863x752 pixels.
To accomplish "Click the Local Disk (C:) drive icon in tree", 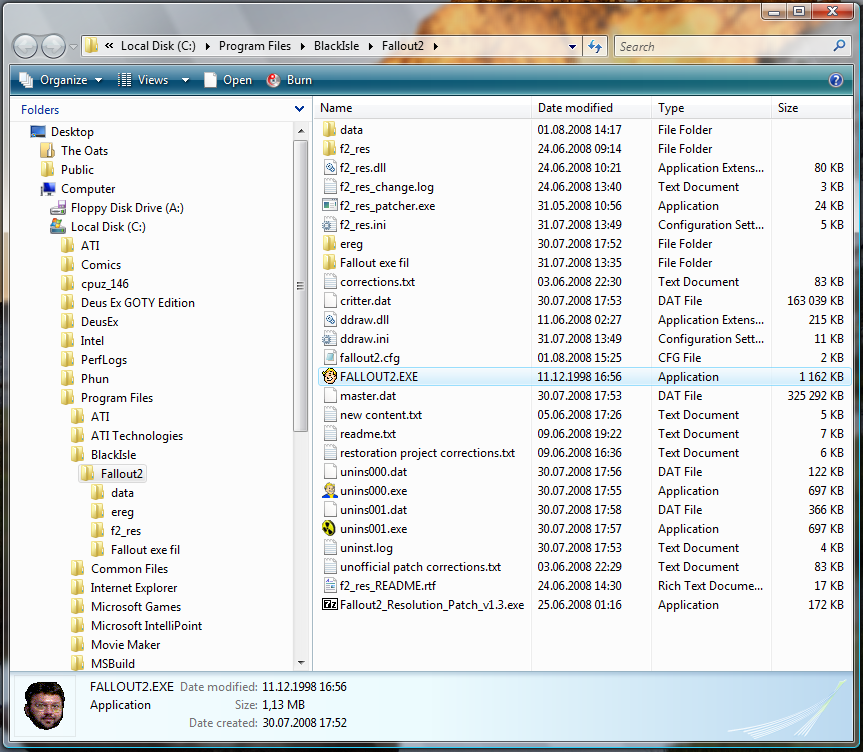I will pos(58,226).
